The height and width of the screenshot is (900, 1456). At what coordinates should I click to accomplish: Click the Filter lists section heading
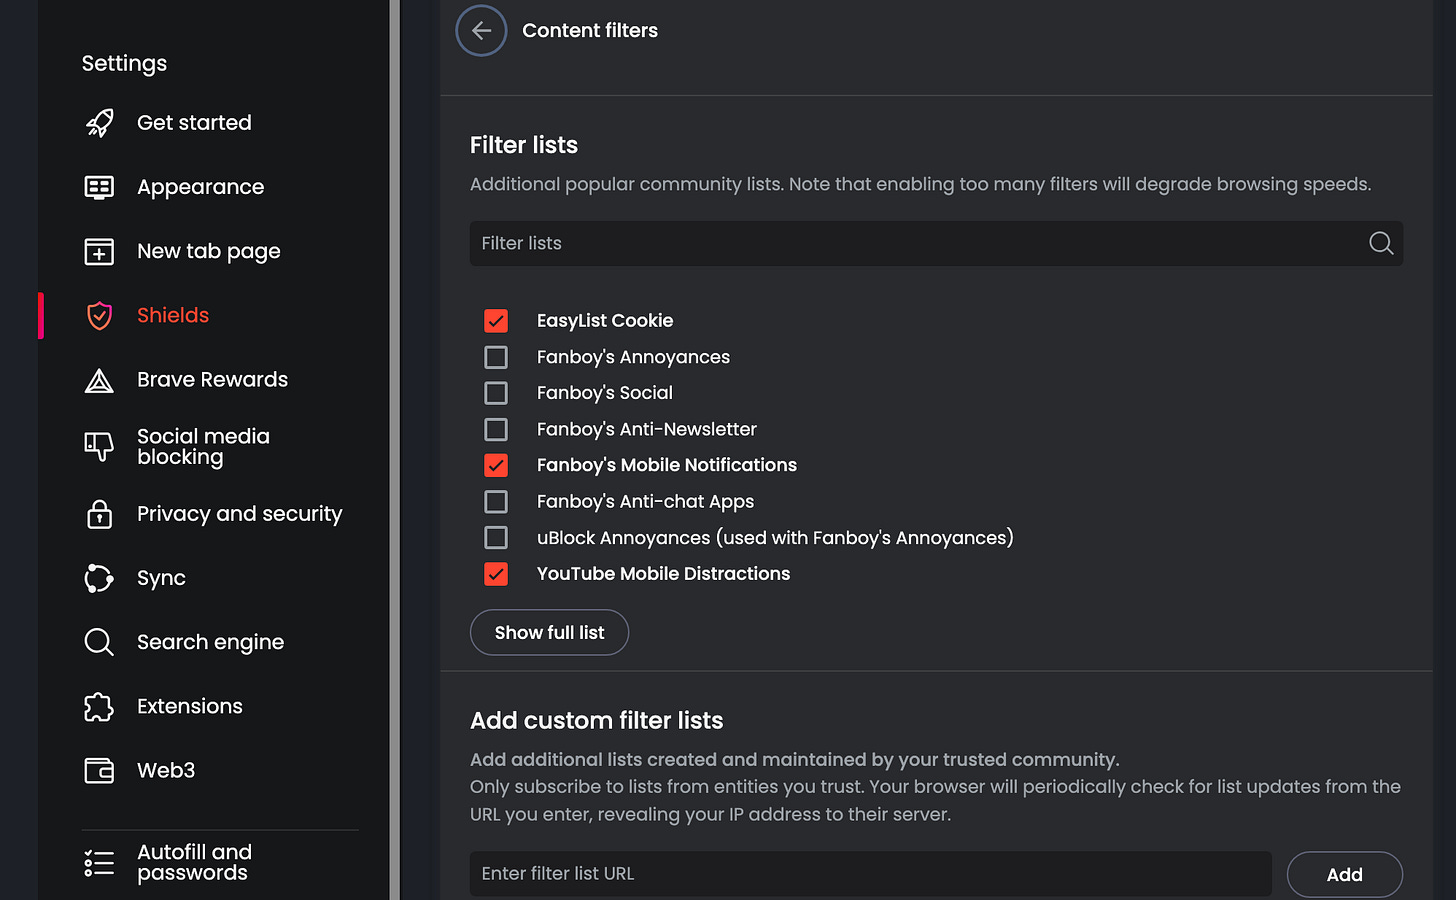524,145
